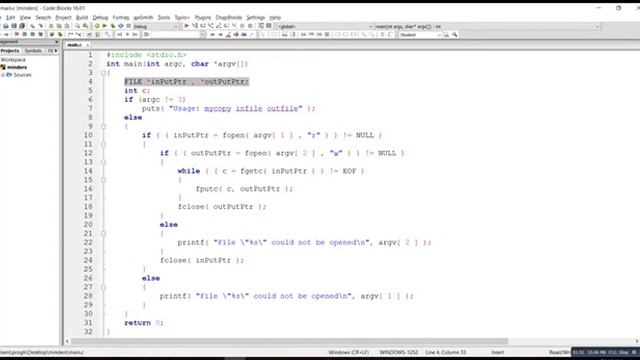640x360 pixels.
Task: Click the wrench icon beside the Student dropdown
Action: 455,35
